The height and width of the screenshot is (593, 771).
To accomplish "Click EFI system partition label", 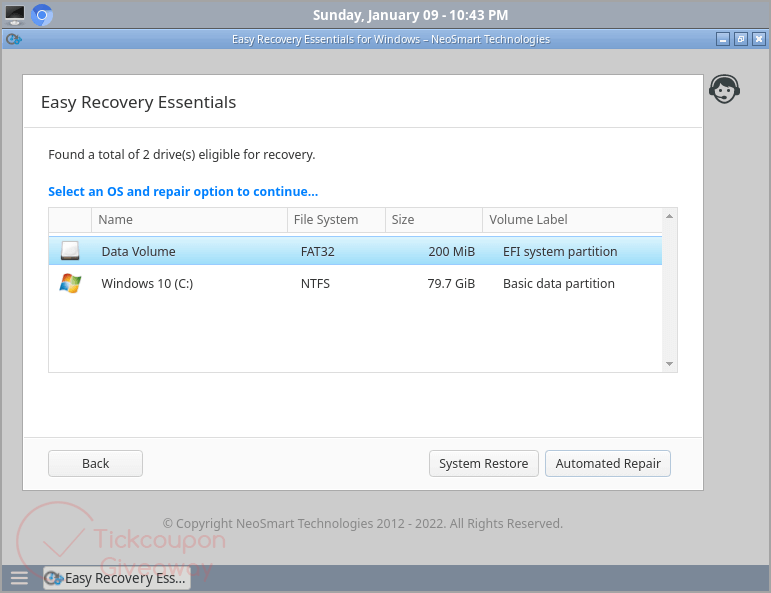I will coord(560,251).
